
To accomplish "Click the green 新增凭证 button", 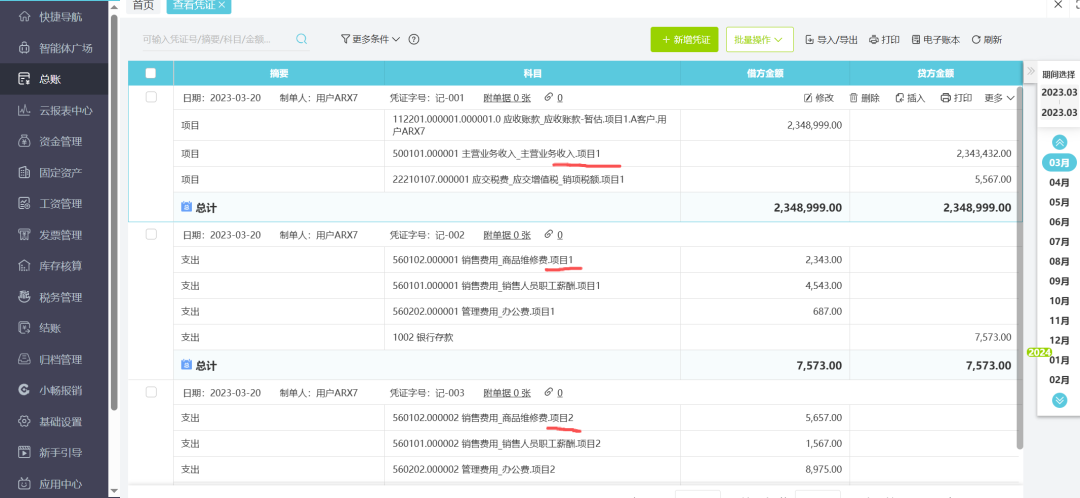I will 684,40.
